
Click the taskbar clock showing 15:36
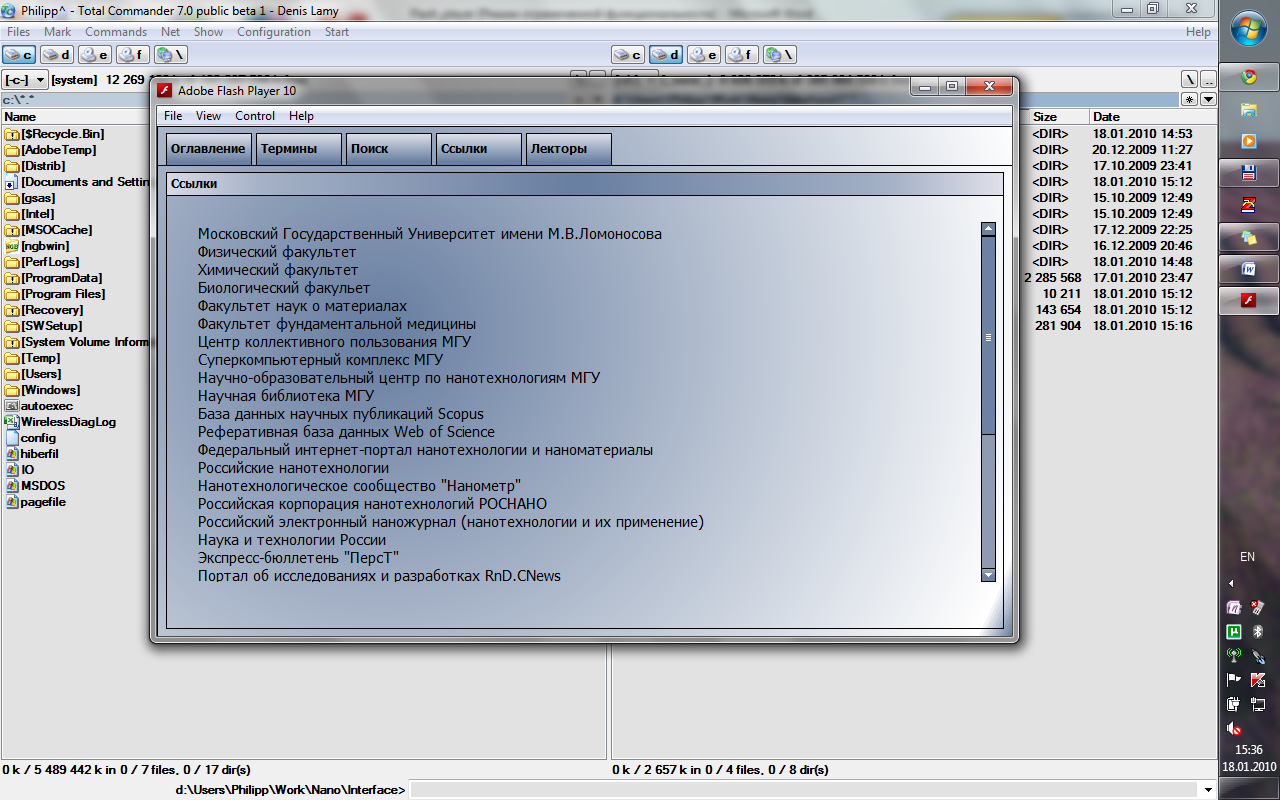(x=1249, y=749)
